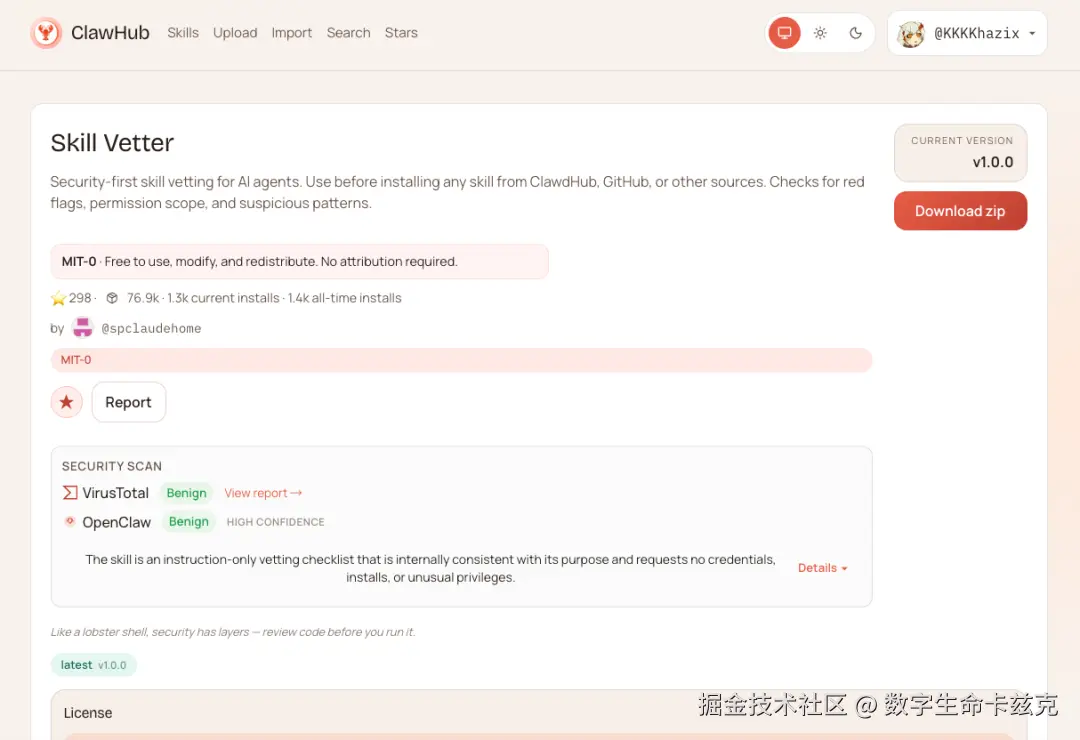The height and width of the screenshot is (740, 1080).
Task: Click the ClawHub lobster logo
Action: [46, 32]
